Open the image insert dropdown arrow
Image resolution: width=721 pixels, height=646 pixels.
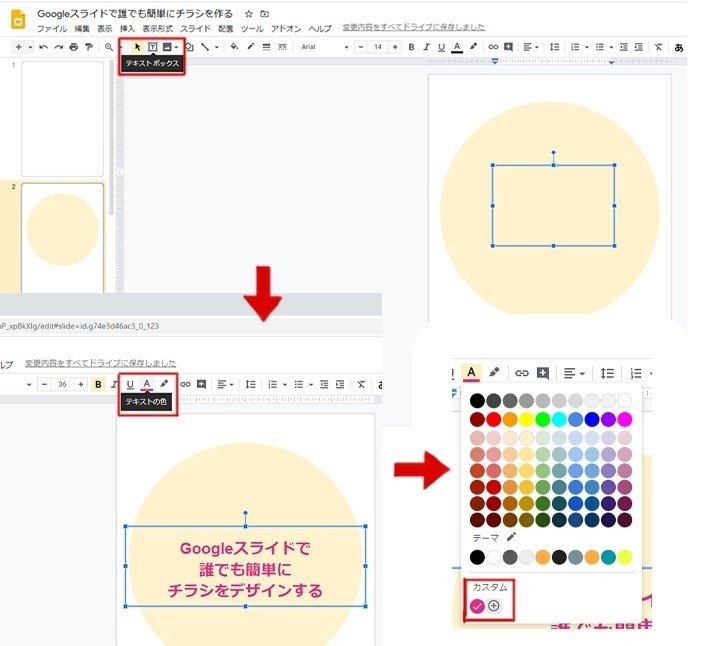(x=177, y=47)
